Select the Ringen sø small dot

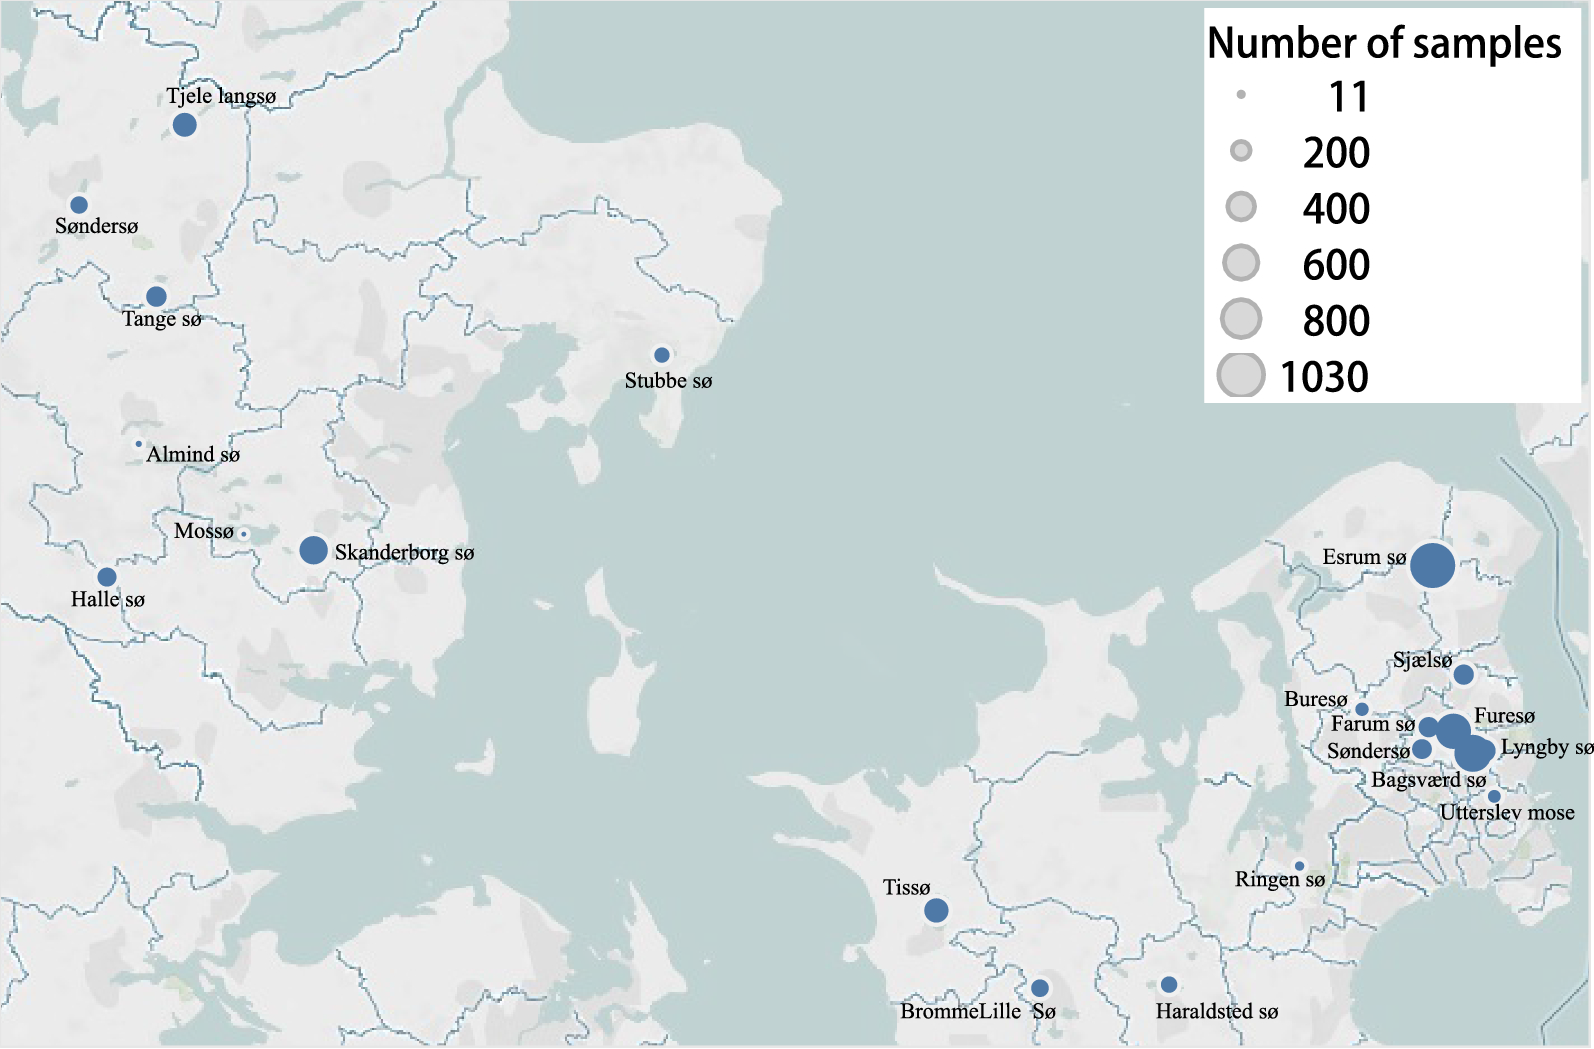pyautogui.click(x=1300, y=866)
